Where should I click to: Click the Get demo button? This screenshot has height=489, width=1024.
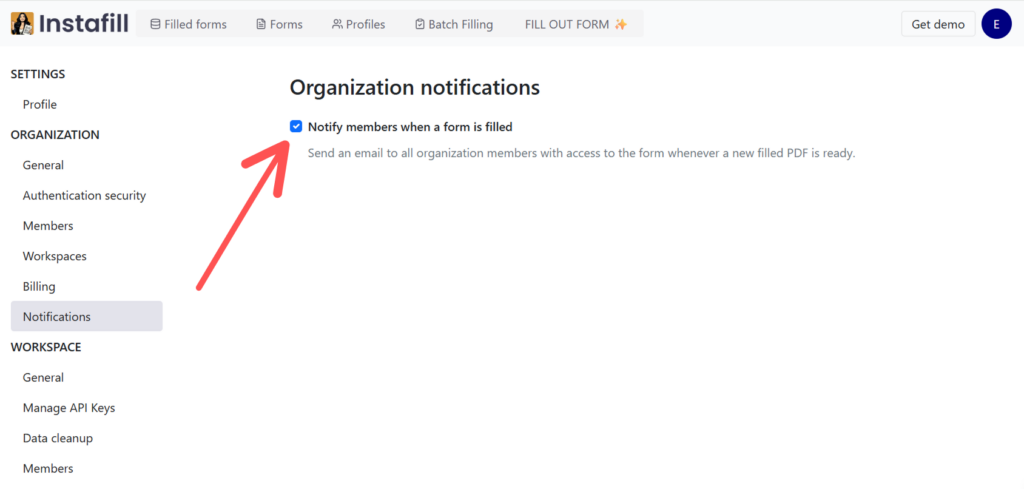[938, 24]
